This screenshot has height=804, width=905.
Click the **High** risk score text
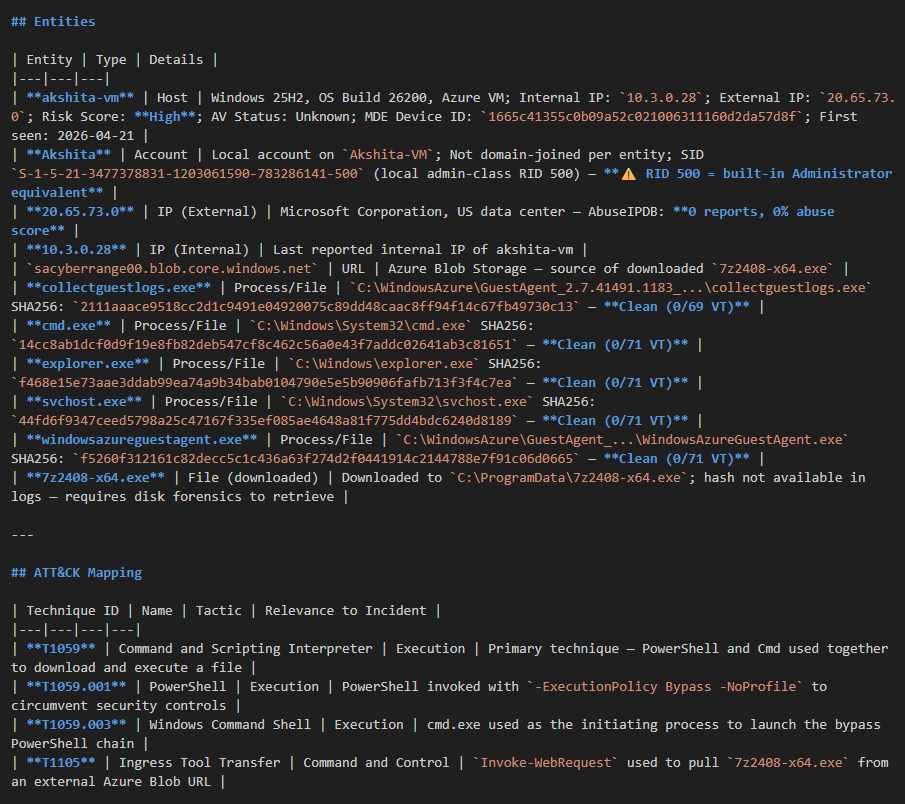pyautogui.click(x=165, y=117)
